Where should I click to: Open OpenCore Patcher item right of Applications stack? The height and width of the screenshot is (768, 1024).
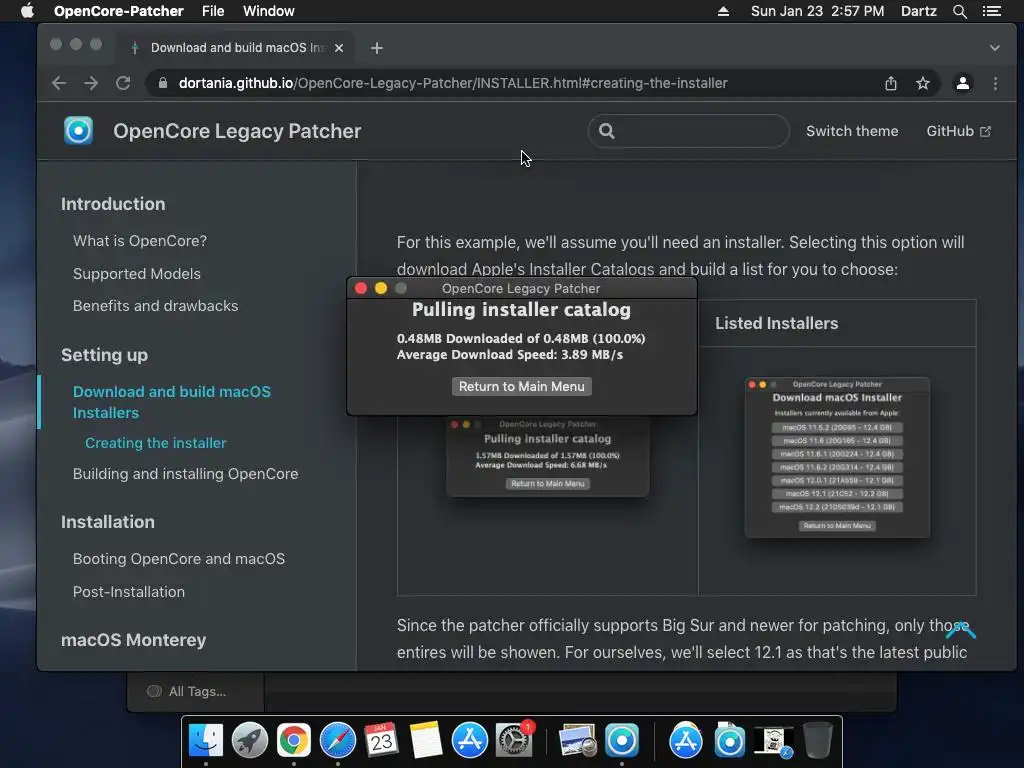[729, 741]
